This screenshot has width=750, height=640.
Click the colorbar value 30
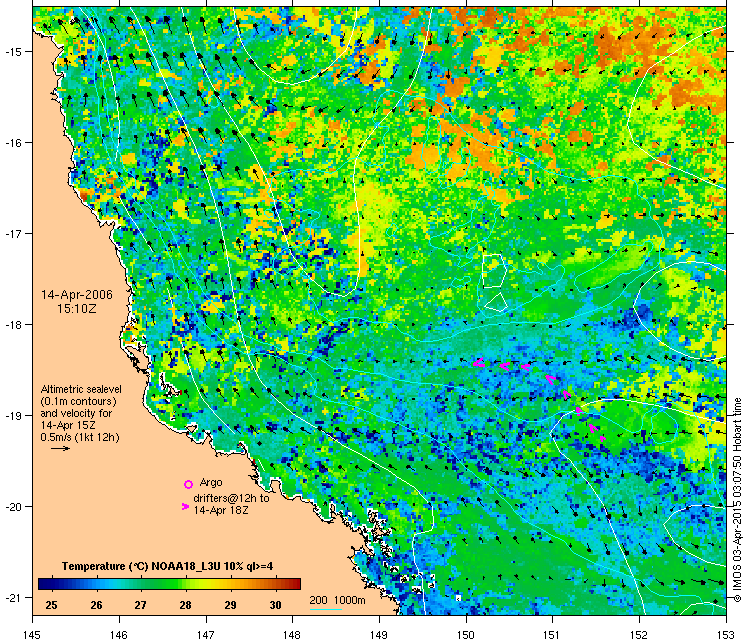tap(276, 605)
